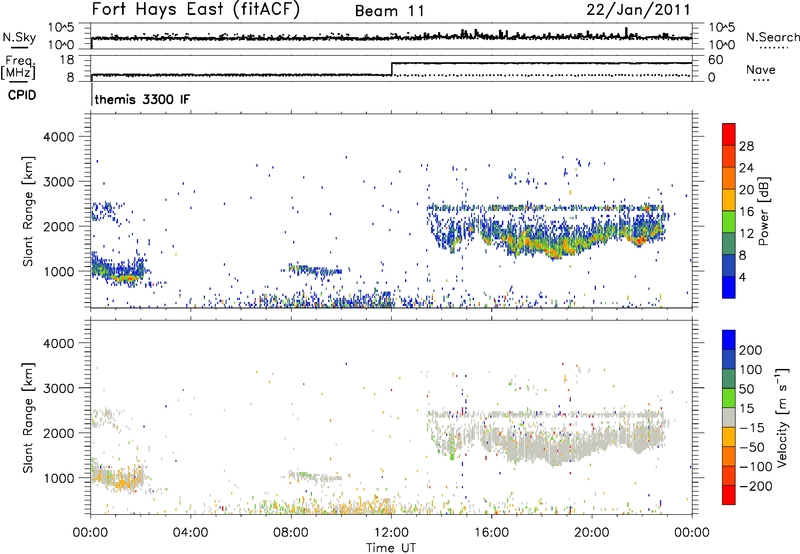Click the red segment of the power color bar
Screen dimensions: 800x554
click(x=729, y=134)
